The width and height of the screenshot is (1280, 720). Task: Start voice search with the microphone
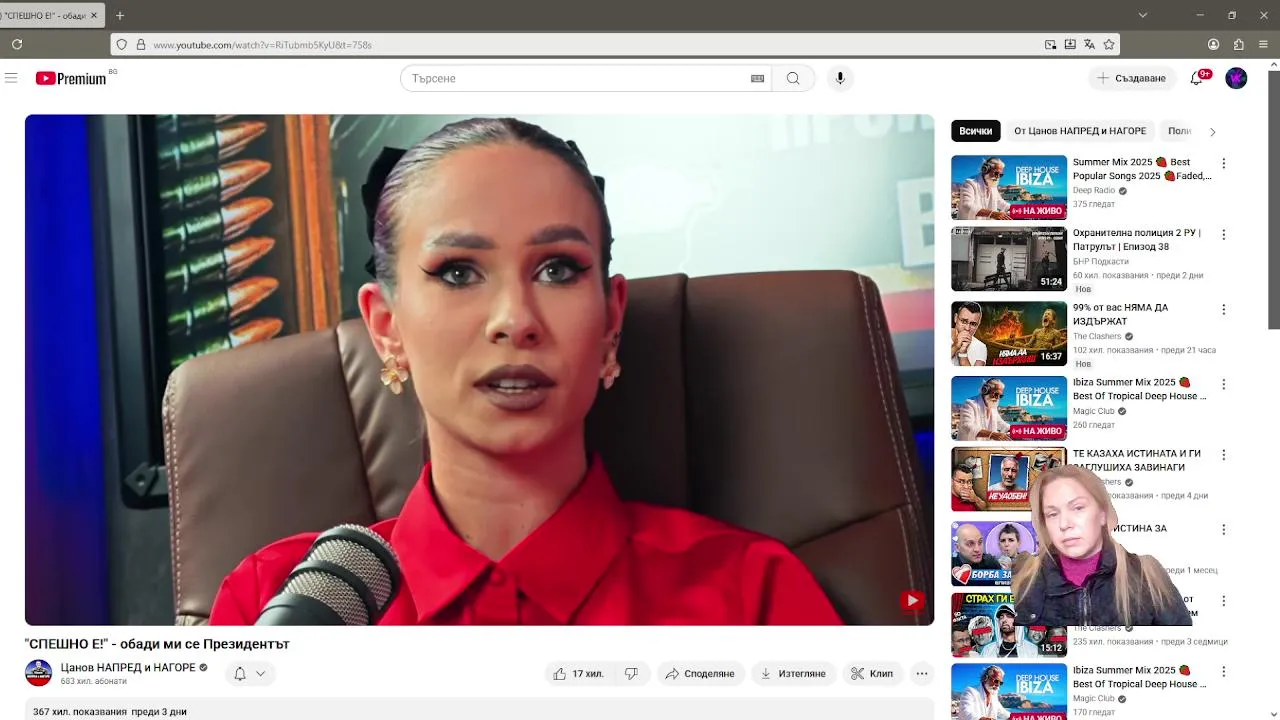point(840,78)
